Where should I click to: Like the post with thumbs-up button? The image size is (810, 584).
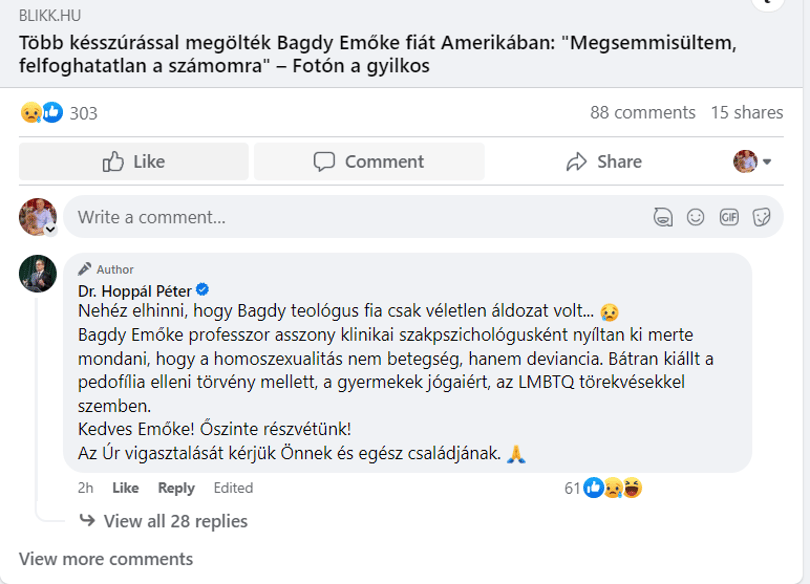pyautogui.click(x=134, y=162)
